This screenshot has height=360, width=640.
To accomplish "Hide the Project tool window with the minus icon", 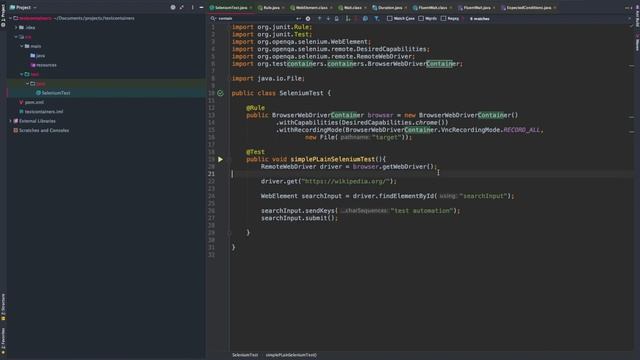I will [201, 7].
